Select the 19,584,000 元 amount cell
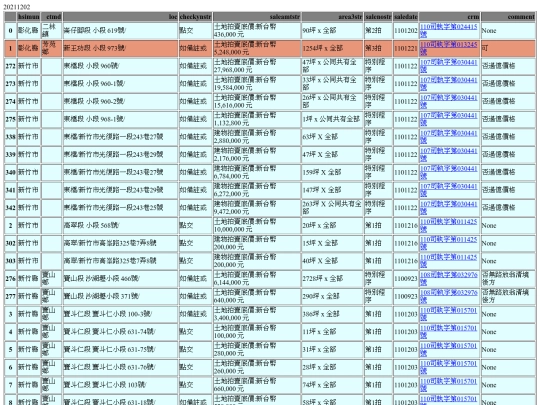540x405 pixels. [x=257, y=83]
